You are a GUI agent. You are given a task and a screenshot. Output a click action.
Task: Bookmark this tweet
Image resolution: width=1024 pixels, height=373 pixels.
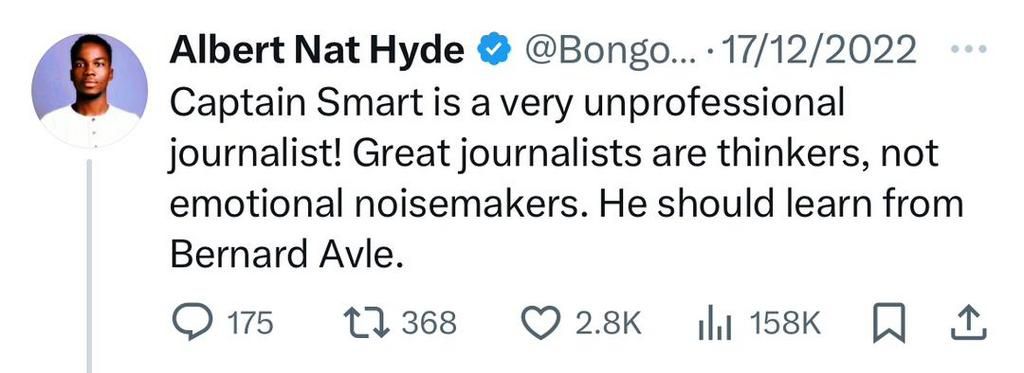pyautogui.click(x=889, y=323)
